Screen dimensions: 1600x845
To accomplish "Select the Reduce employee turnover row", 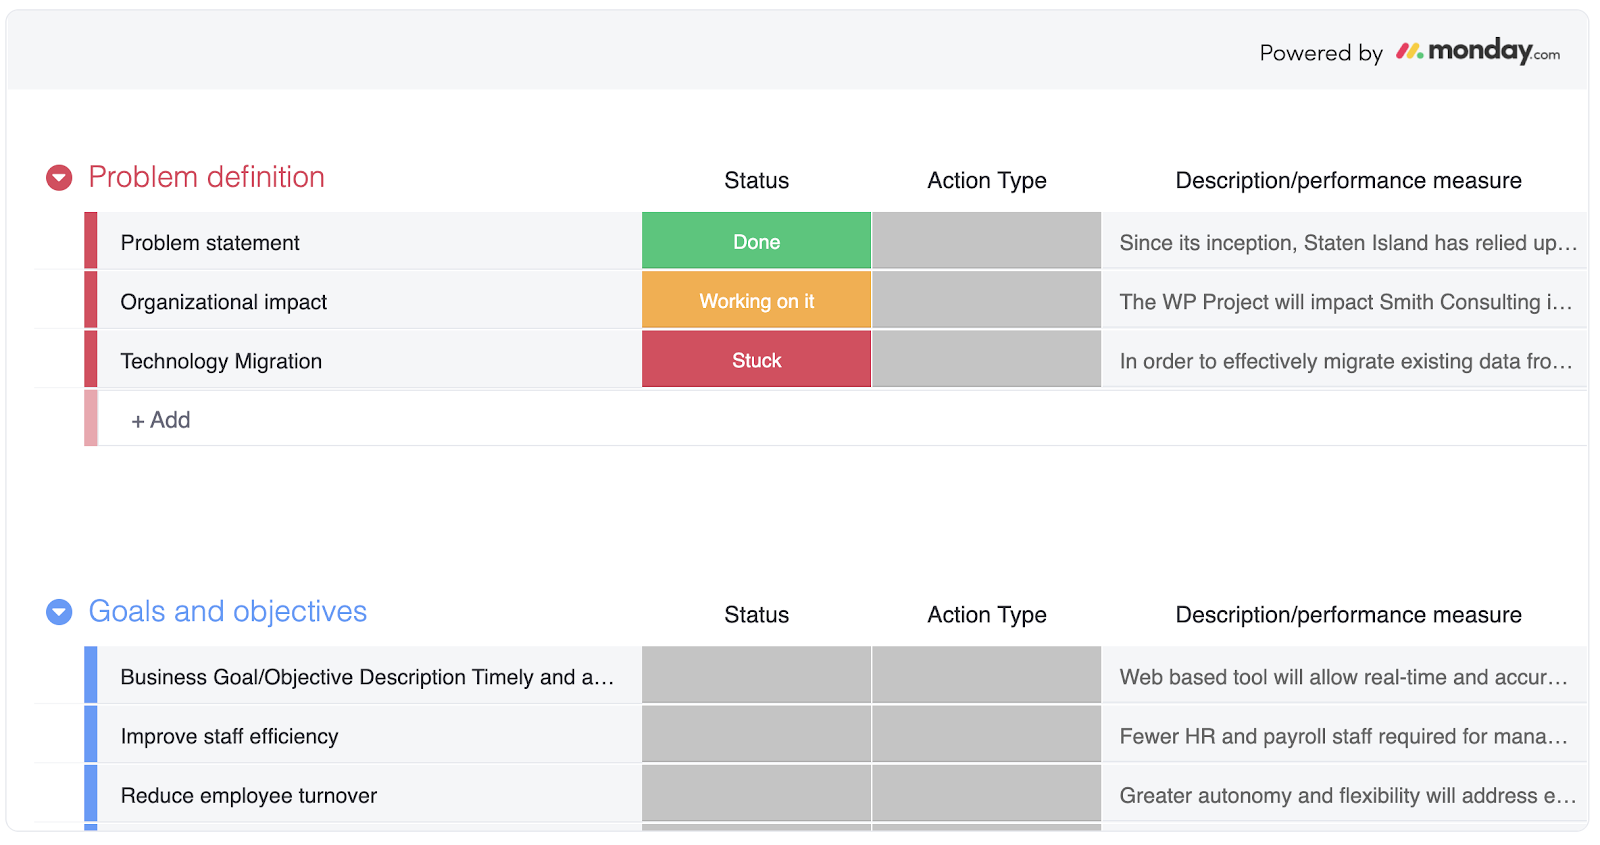I will tap(249, 796).
